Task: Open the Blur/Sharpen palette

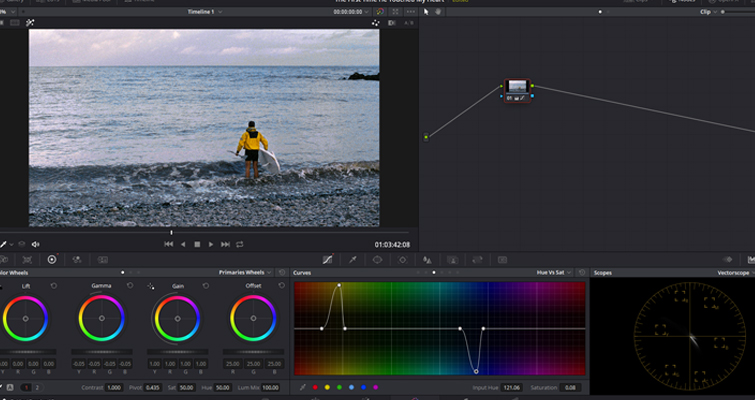Action: 427,259
